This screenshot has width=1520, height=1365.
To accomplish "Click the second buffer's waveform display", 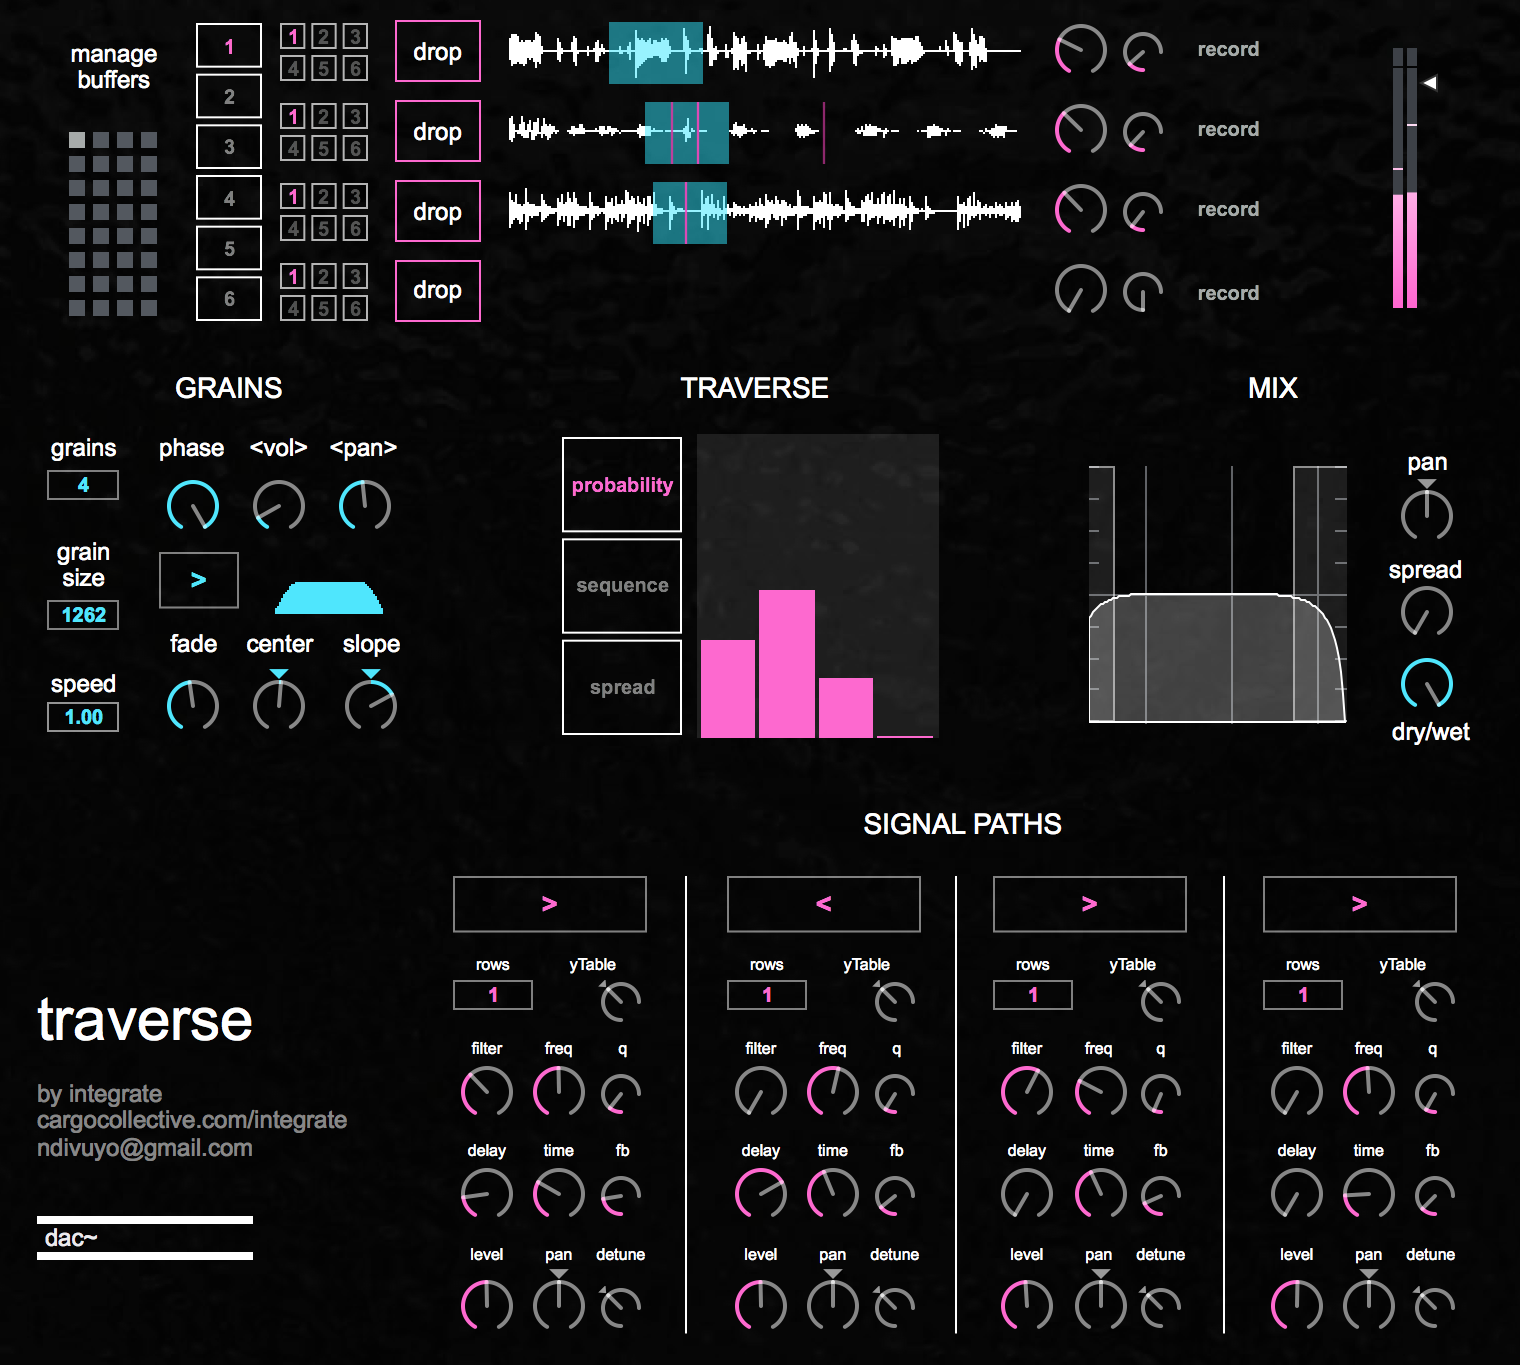I will [x=764, y=131].
